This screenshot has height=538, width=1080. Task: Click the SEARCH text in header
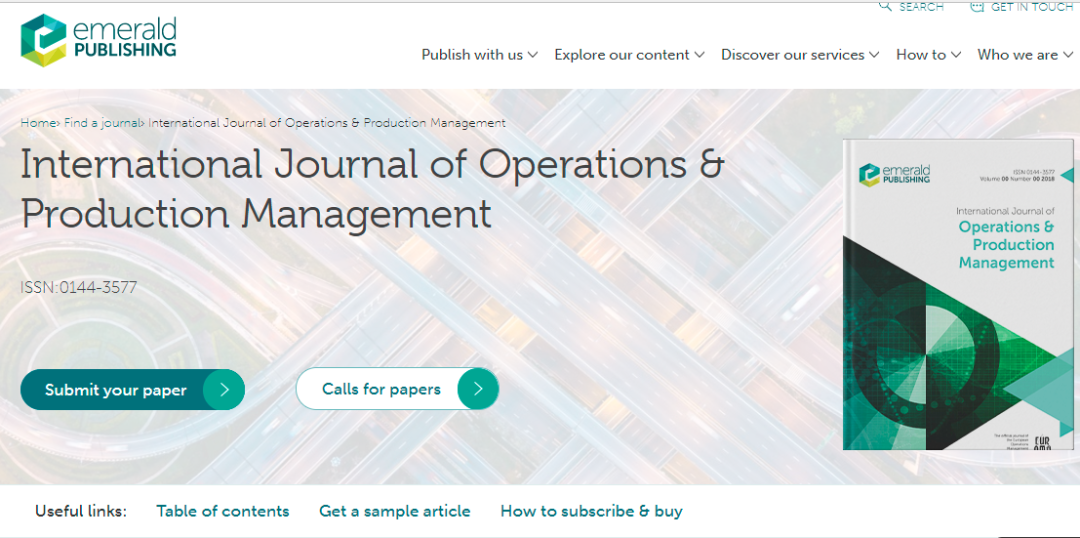click(921, 7)
